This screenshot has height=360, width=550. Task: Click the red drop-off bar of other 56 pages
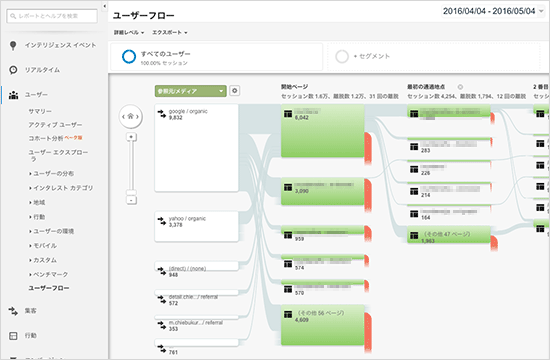pos(368,332)
